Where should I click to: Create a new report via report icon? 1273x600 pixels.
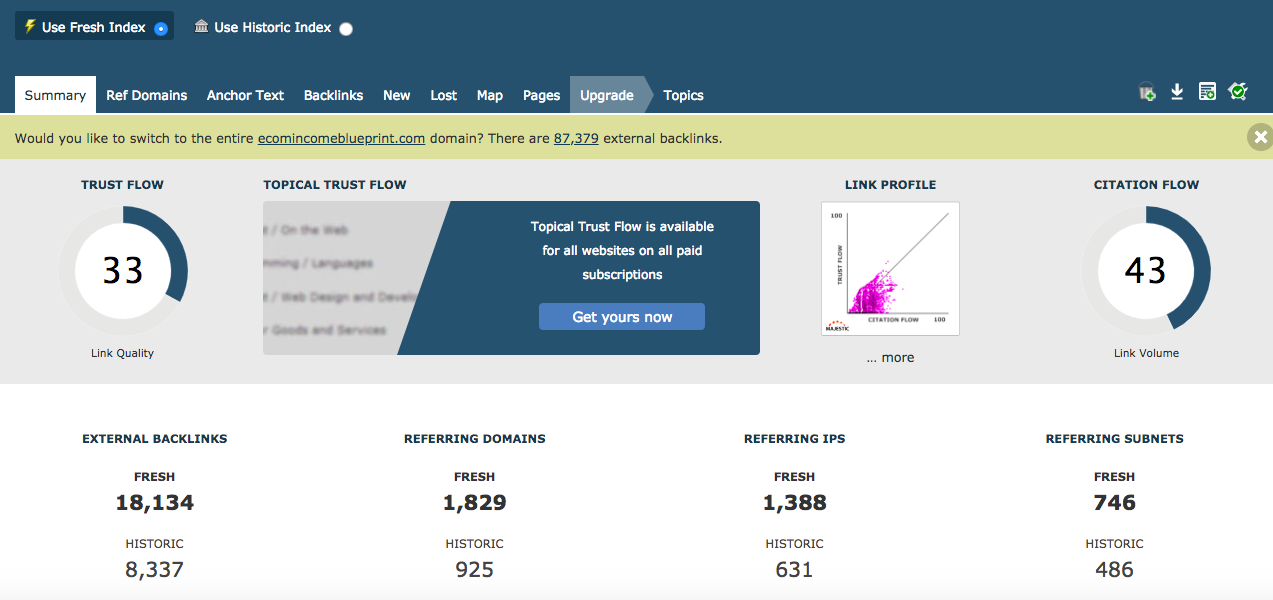1207,91
